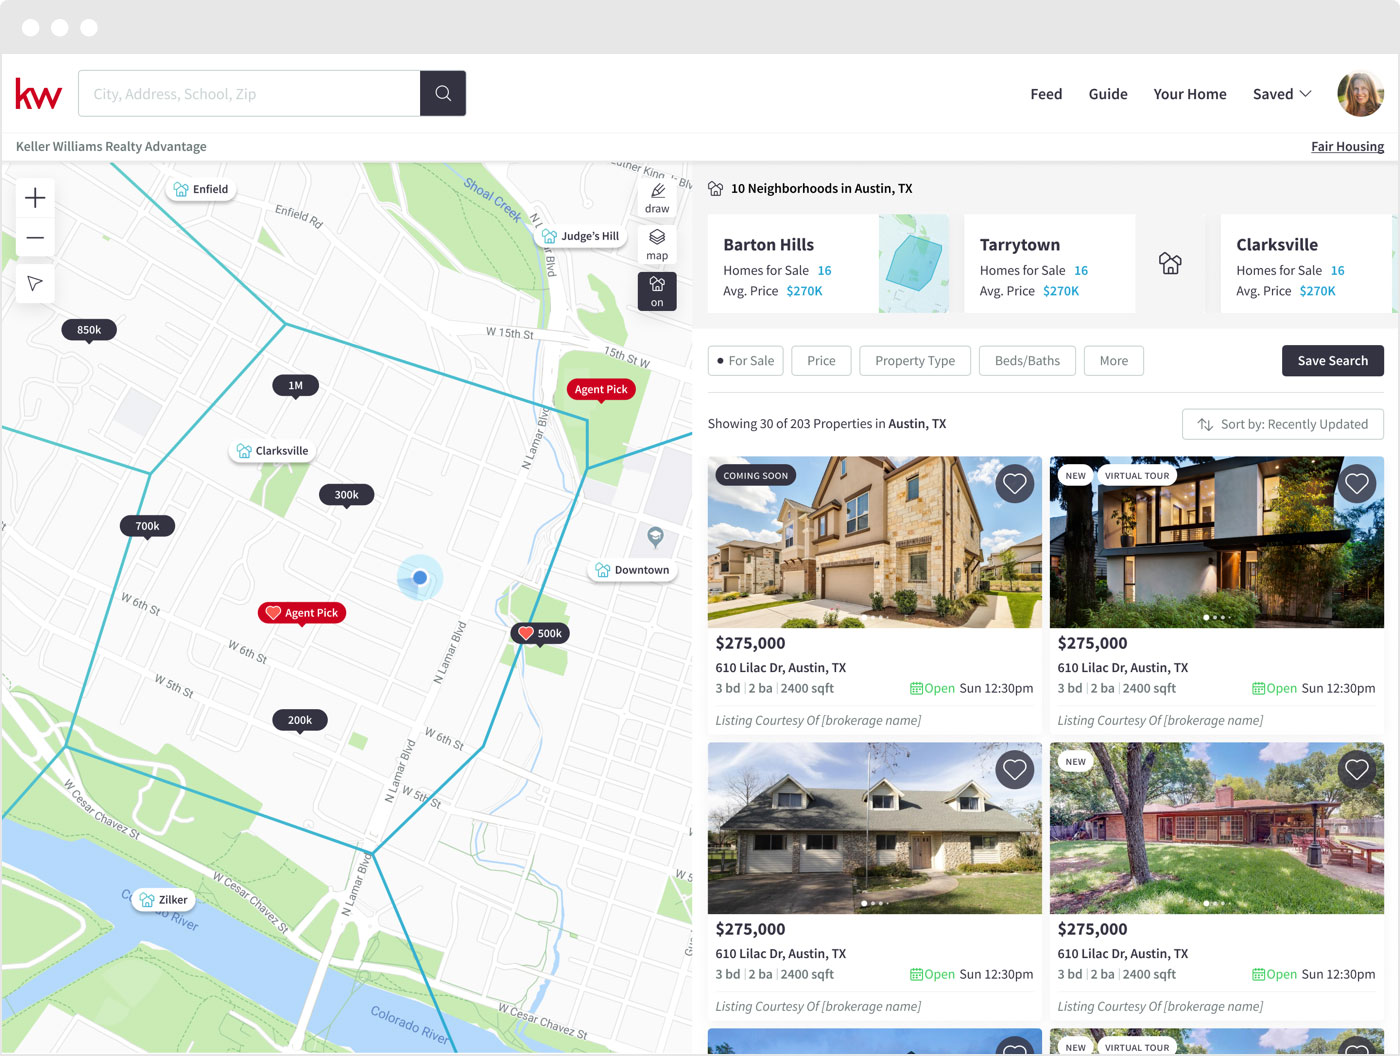Select the map draw tool

(657, 197)
